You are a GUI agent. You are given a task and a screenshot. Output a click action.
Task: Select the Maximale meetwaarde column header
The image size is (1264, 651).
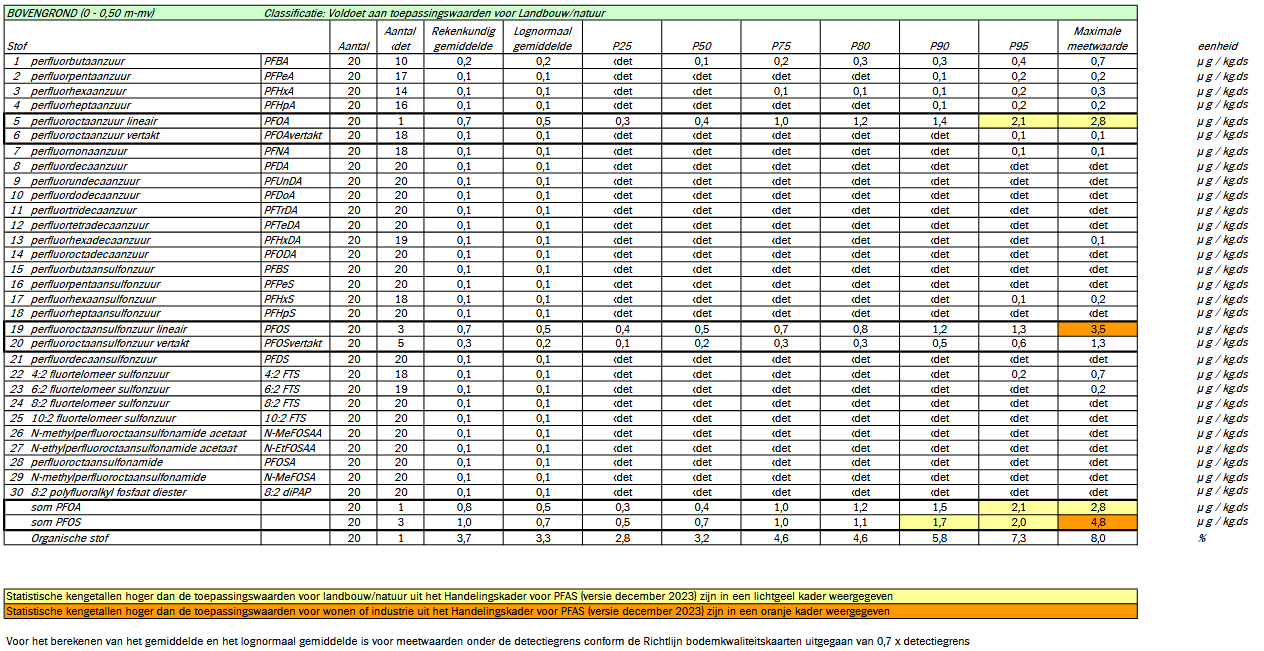click(1098, 38)
